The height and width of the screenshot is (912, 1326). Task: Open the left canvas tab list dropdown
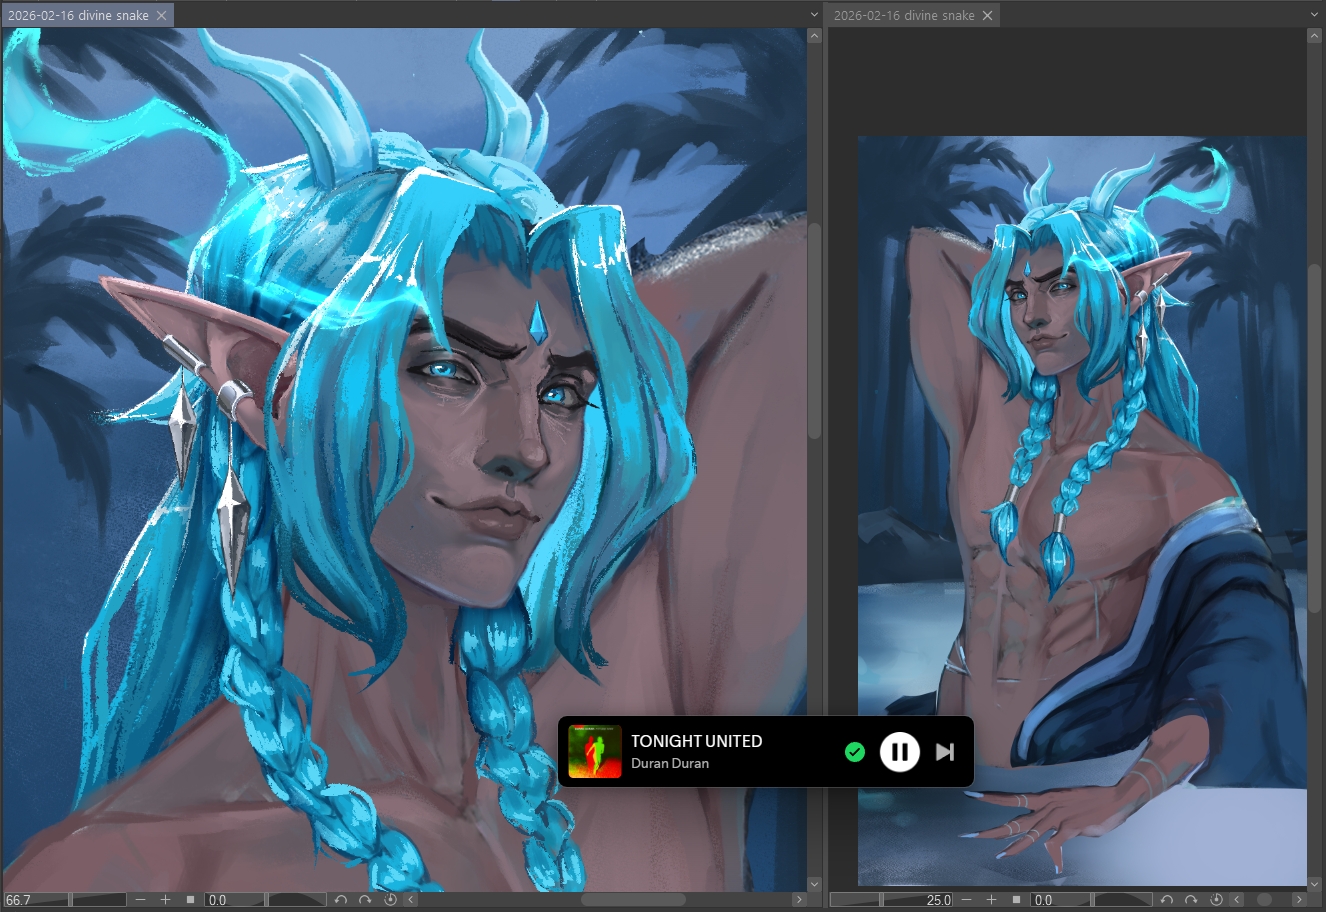[814, 15]
